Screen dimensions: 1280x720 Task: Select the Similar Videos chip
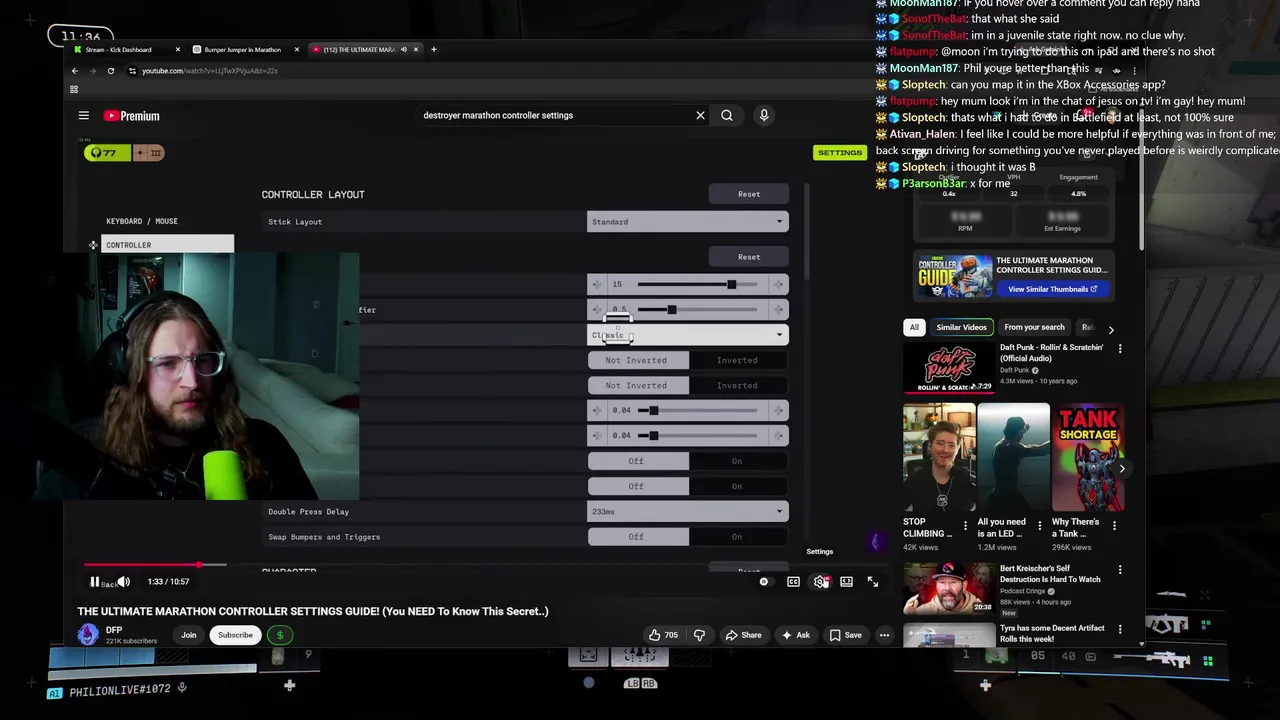click(x=961, y=327)
